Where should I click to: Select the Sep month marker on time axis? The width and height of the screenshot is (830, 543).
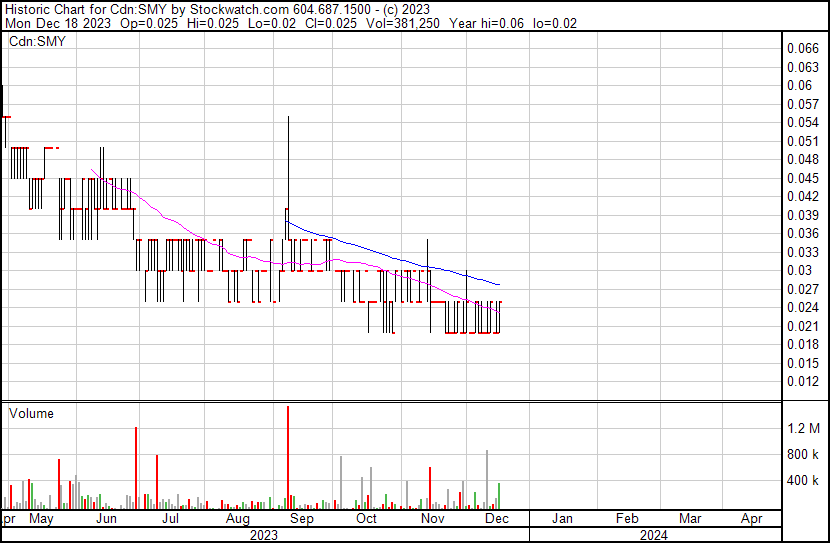coord(301,519)
